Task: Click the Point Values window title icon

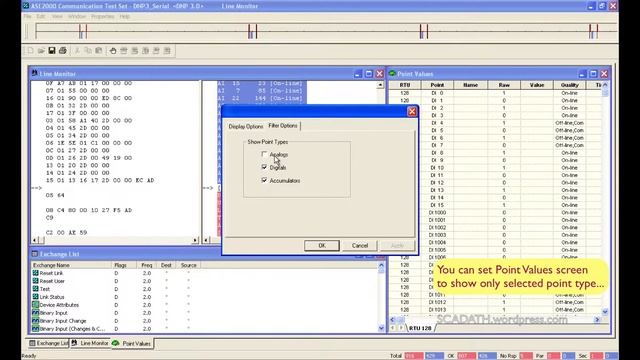Action: (392, 73)
